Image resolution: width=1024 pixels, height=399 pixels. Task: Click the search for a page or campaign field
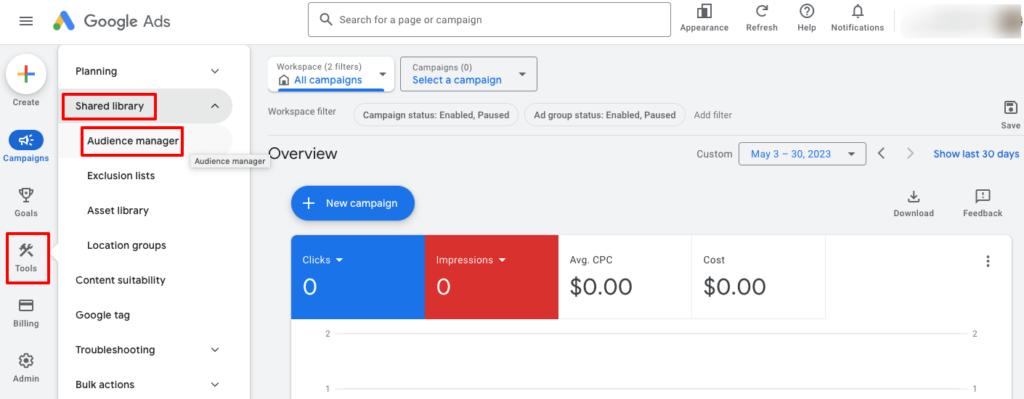click(489, 20)
